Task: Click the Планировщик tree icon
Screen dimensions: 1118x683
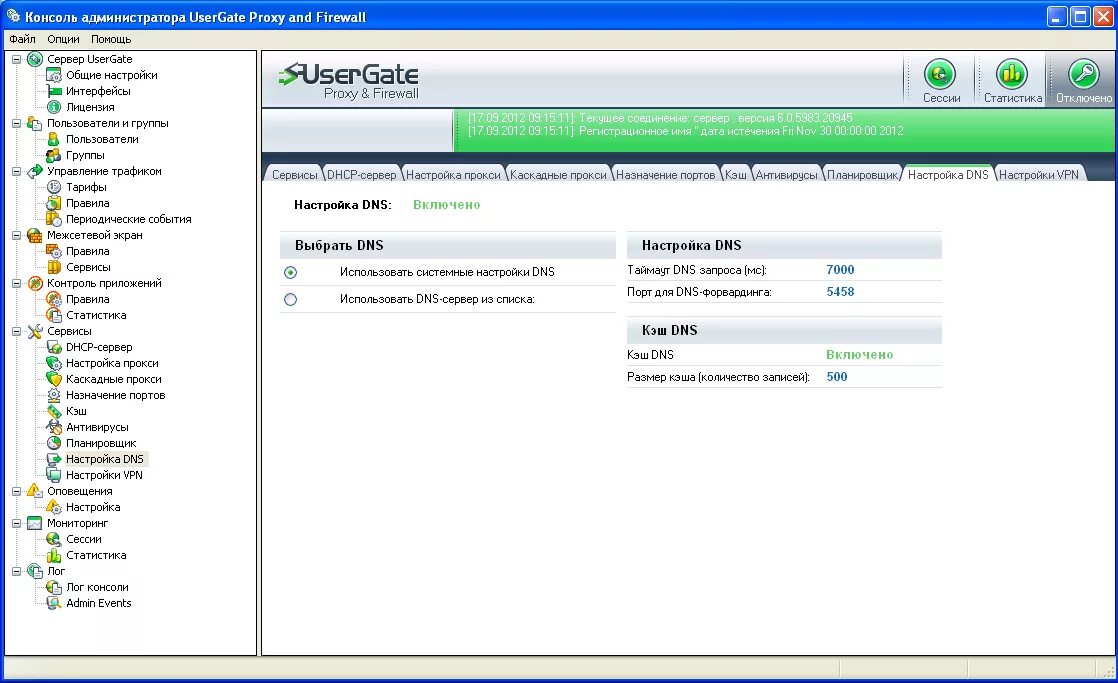Action: click(x=53, y=443)
